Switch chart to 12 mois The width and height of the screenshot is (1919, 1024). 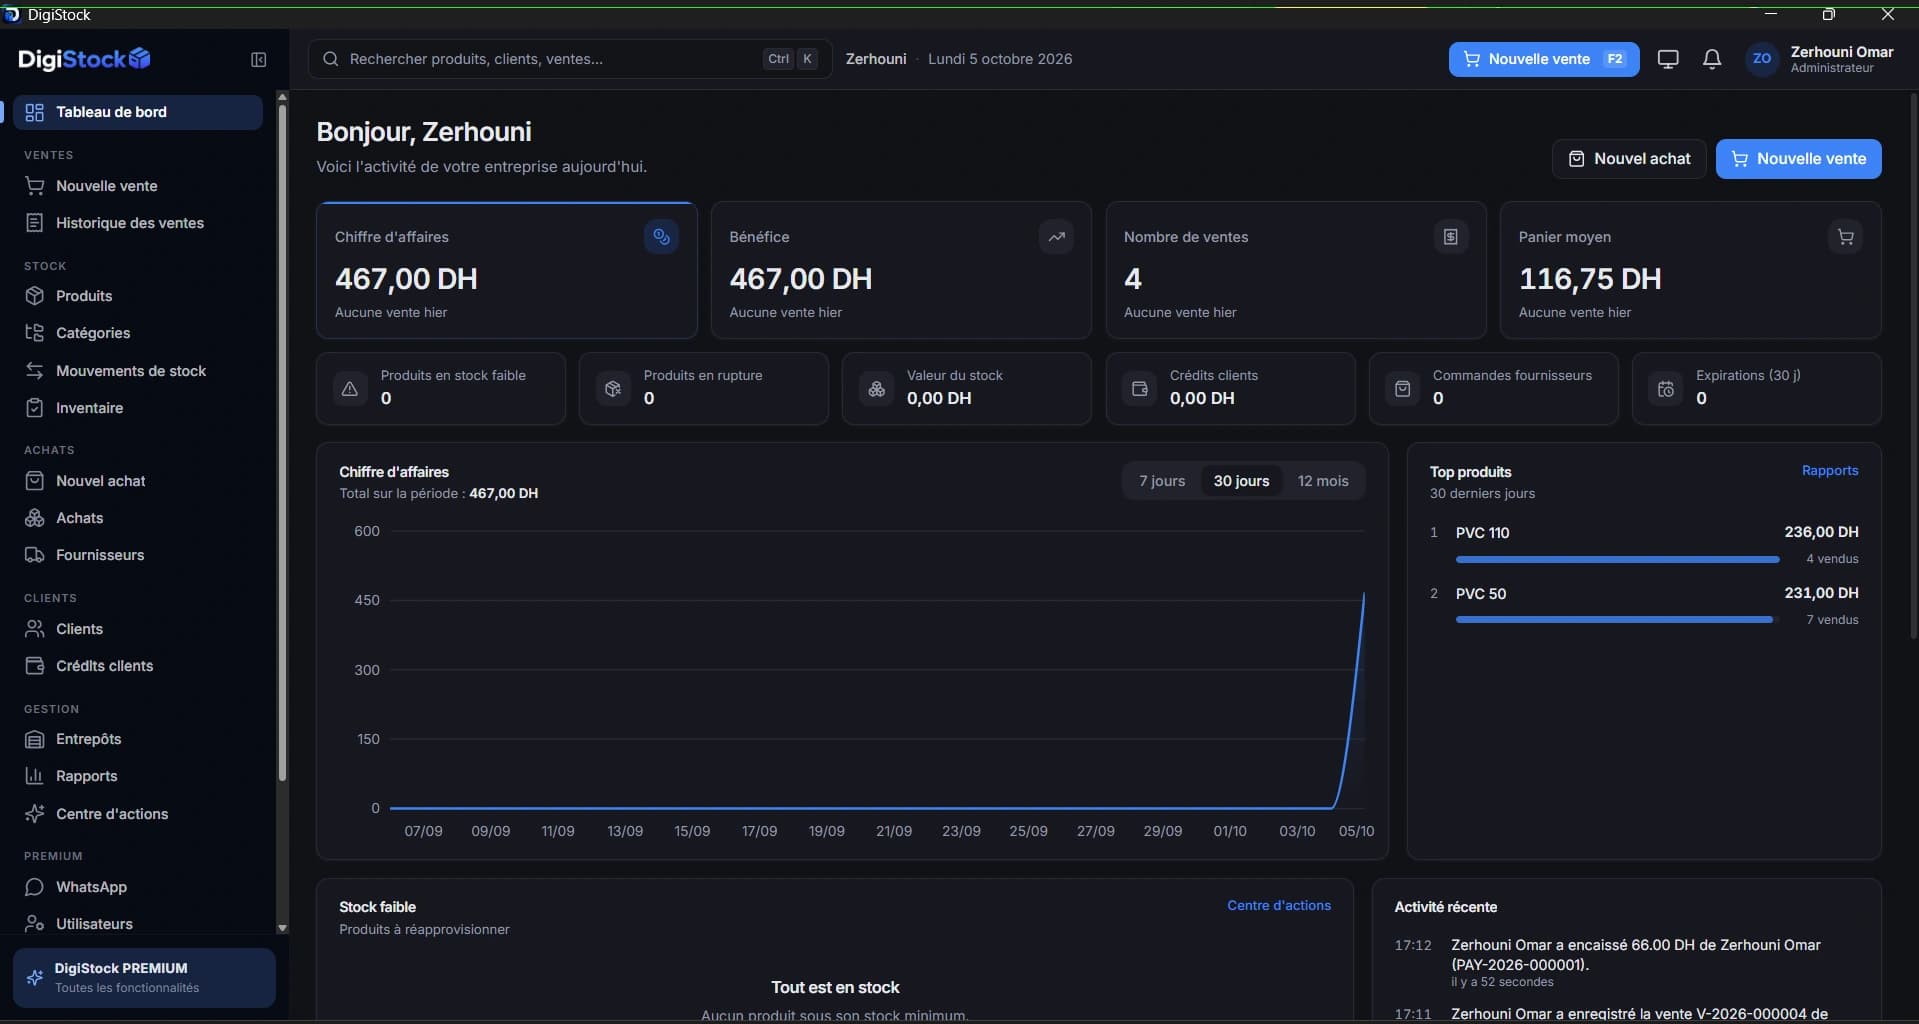[x=1323, y=481]
